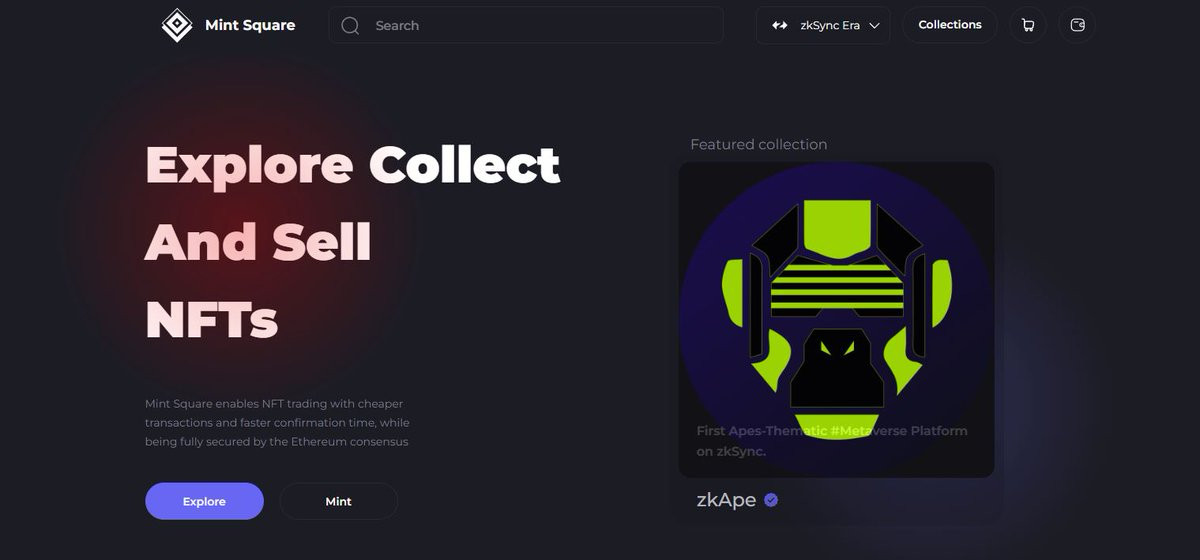Viewport: 1200px width, 560px height.
Task: Open the zkApe featured collection image
Action: click(836, 320)
